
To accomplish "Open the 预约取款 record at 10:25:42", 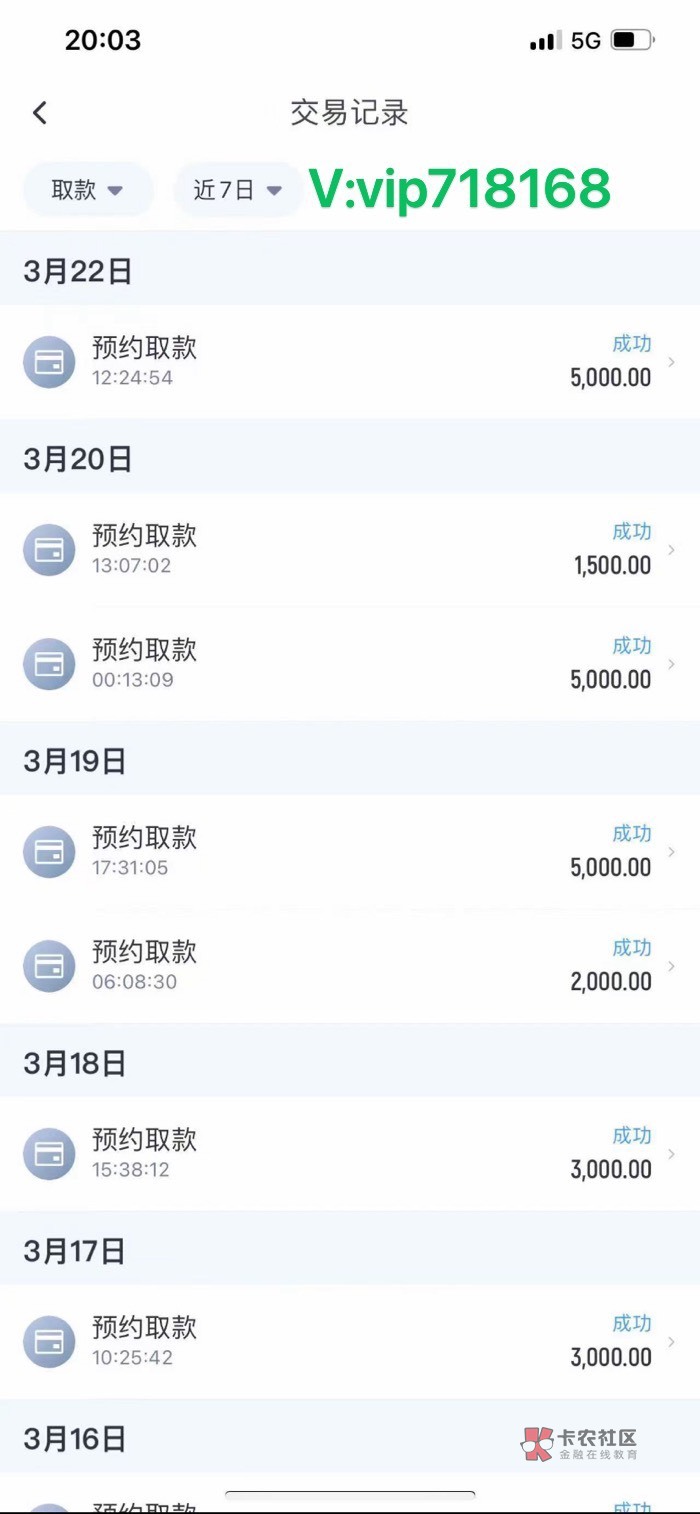I will tap(145, 1328).
